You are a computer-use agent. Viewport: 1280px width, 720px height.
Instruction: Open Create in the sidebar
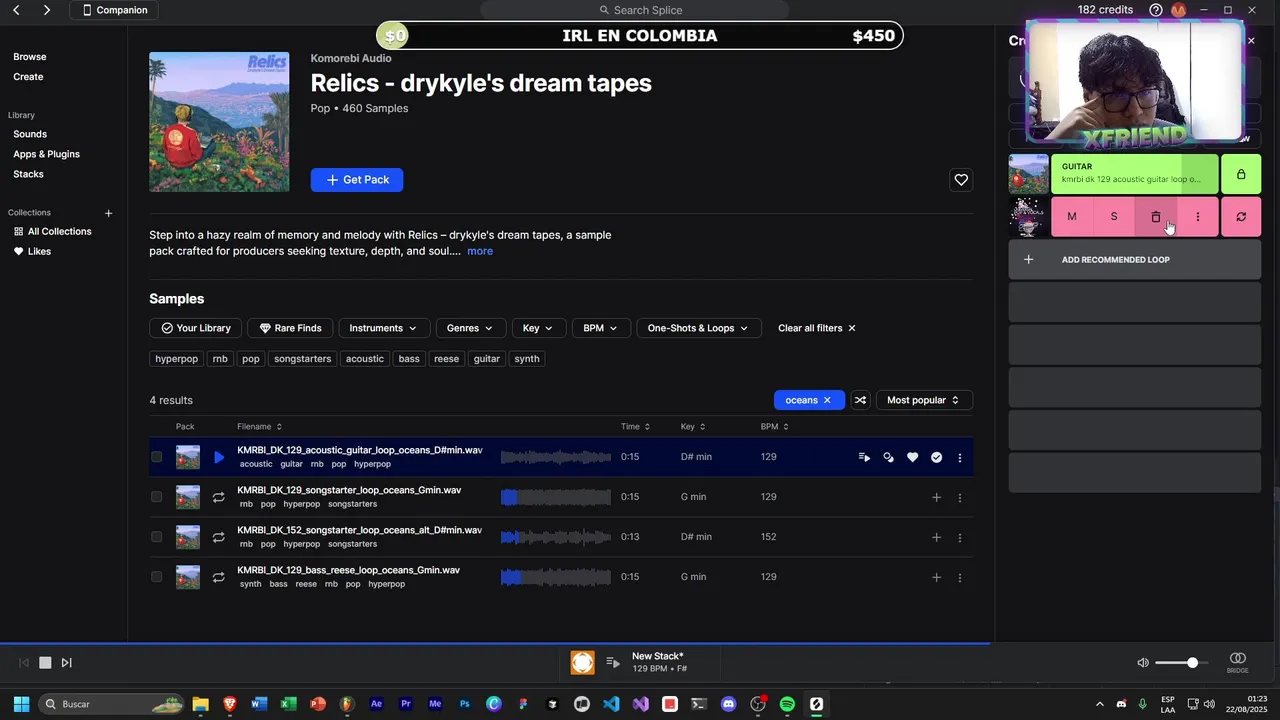point(28,77)
